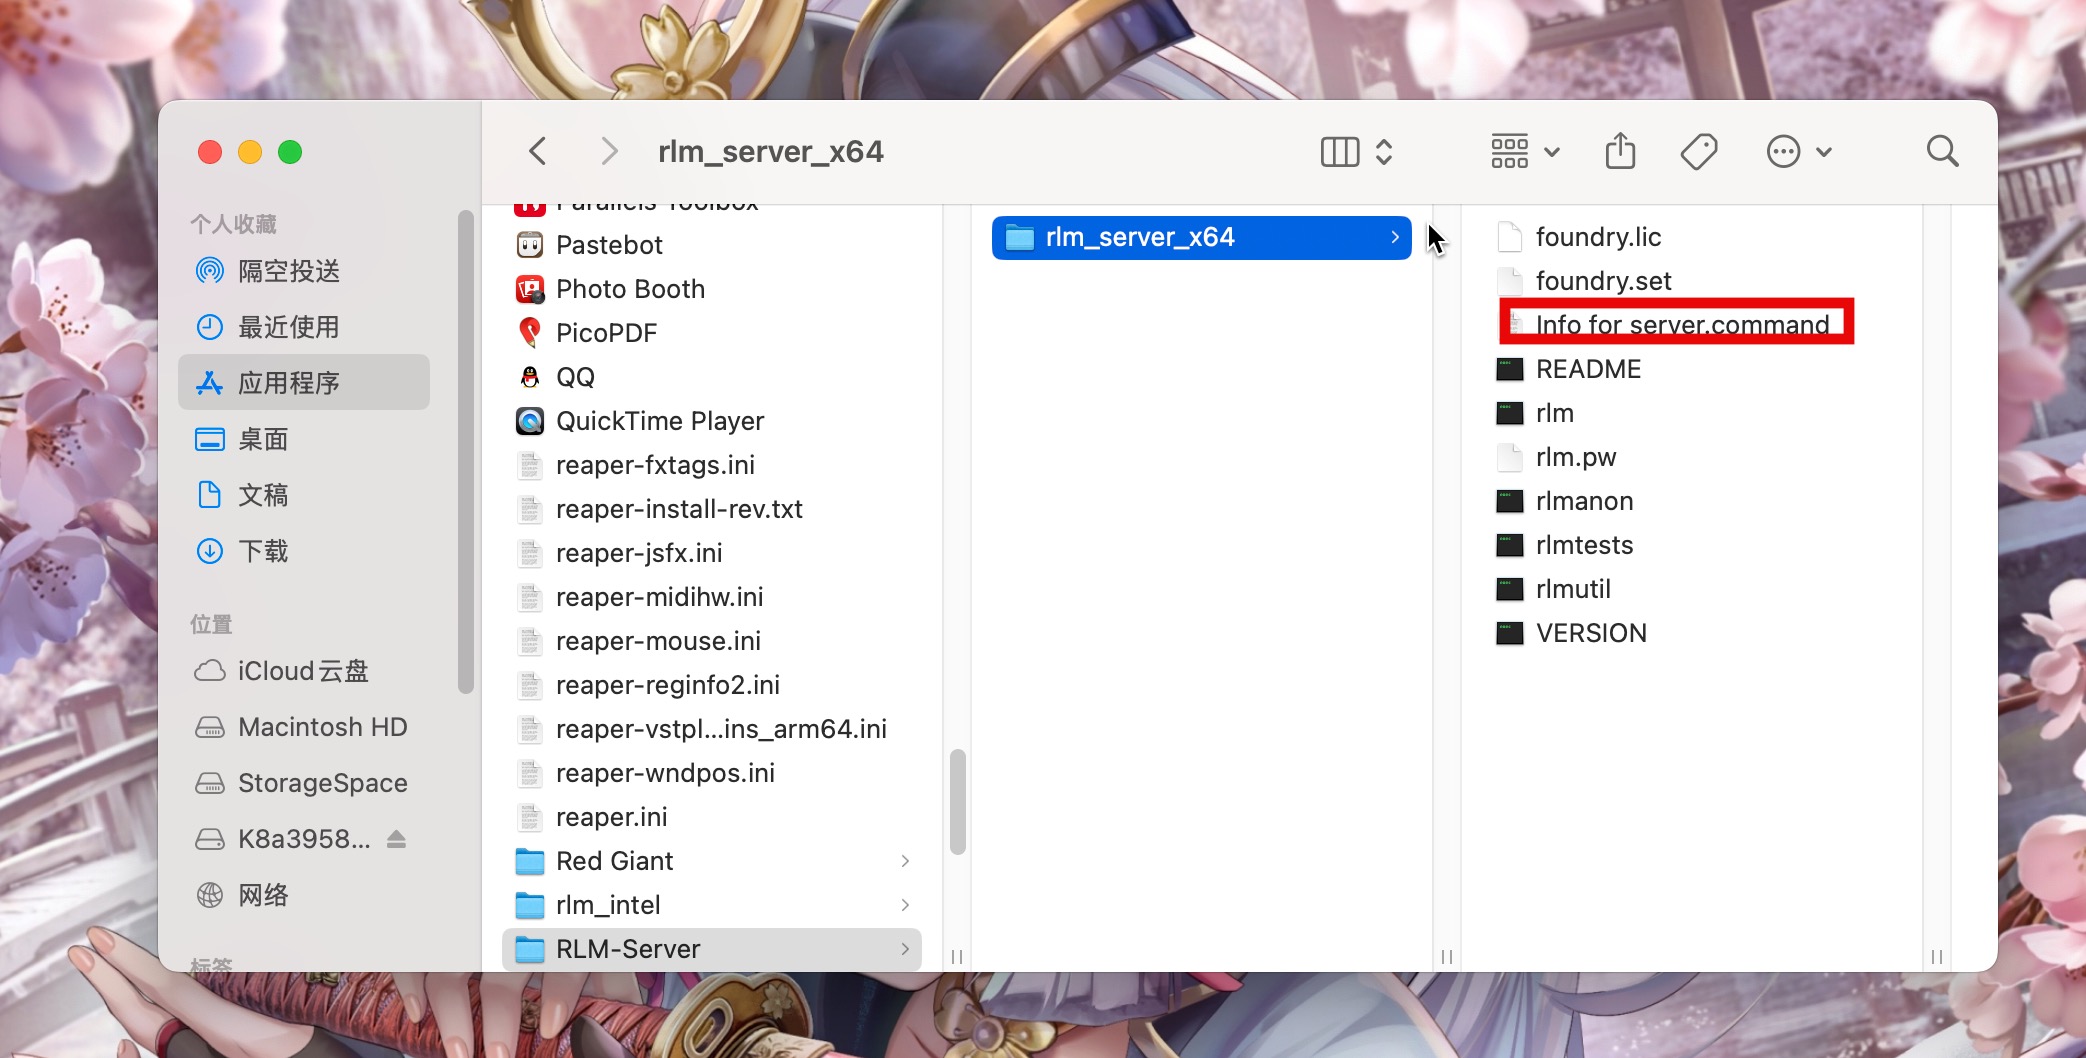Click the forward navigation arrow
This screenshot has width=2086, height=1058.
pos(608,152)
